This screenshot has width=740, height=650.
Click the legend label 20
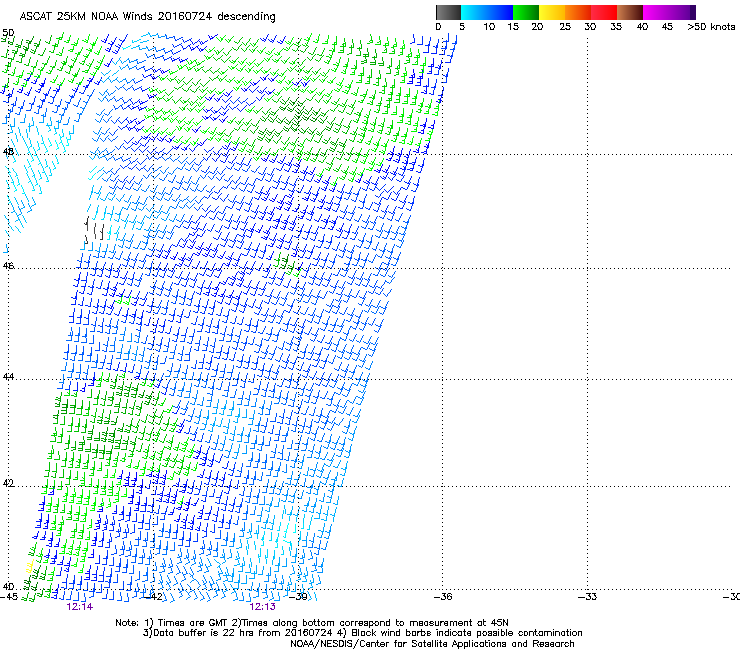537,27
